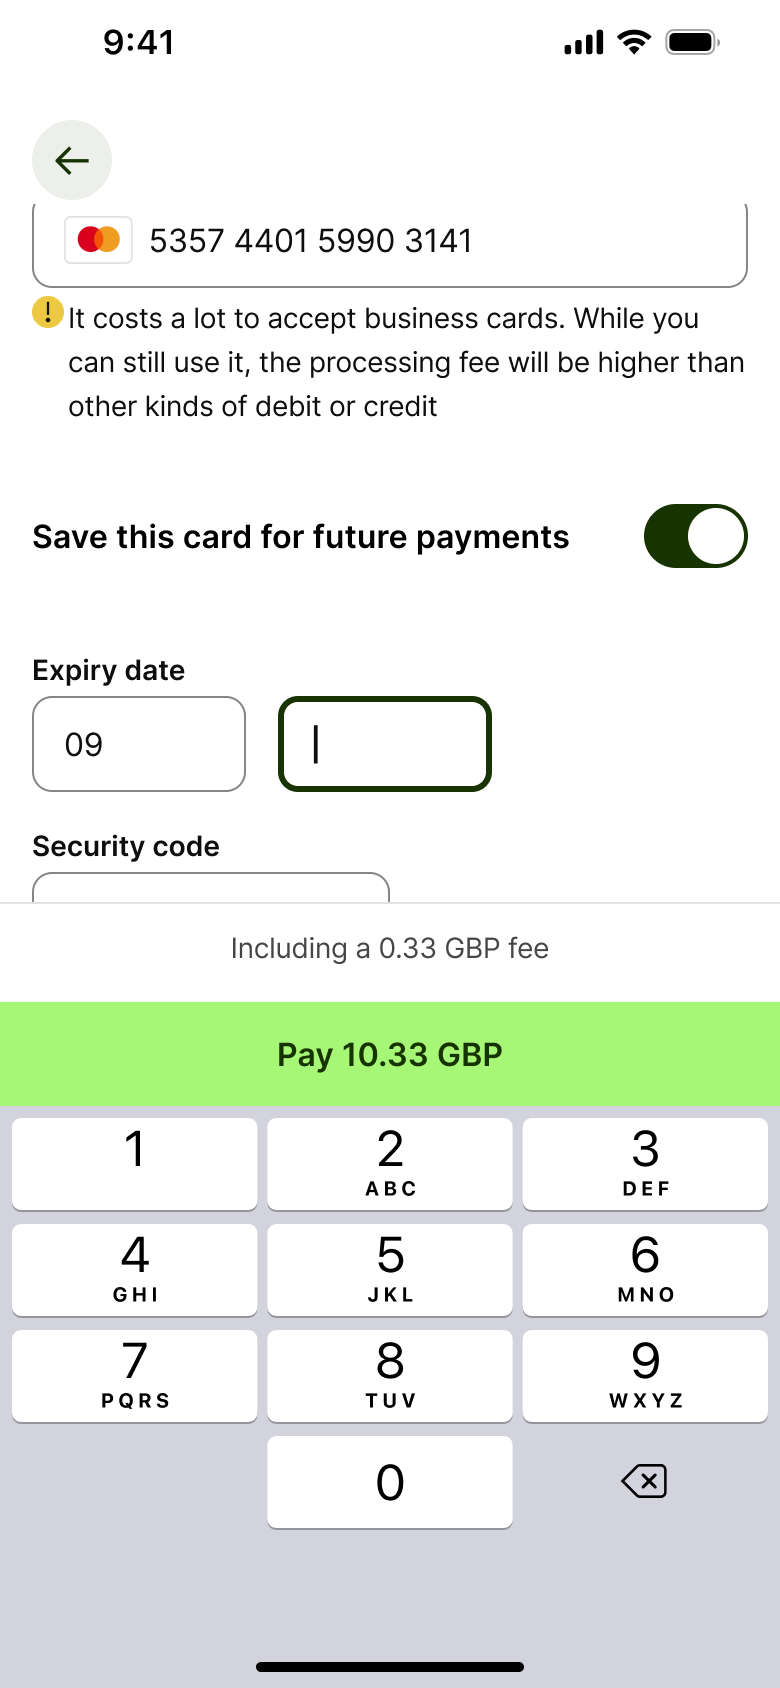Focus the empty expiry year field

pyautogui.click(x=385, y=744)
